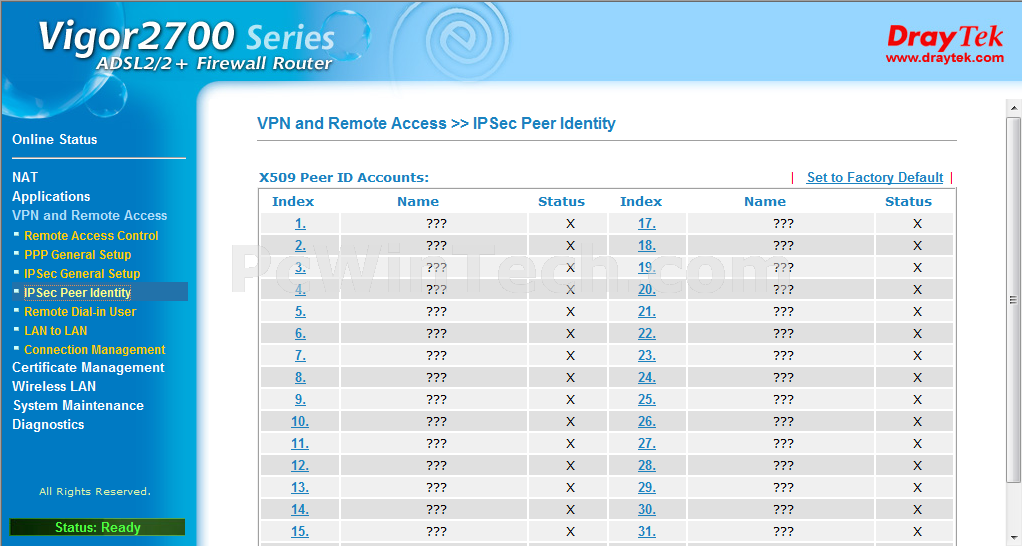Image resolution: width=1022 pixels, height=546 pixels.
Task: Click the vertical scrollbar thumb
Action: point(1014,300)
